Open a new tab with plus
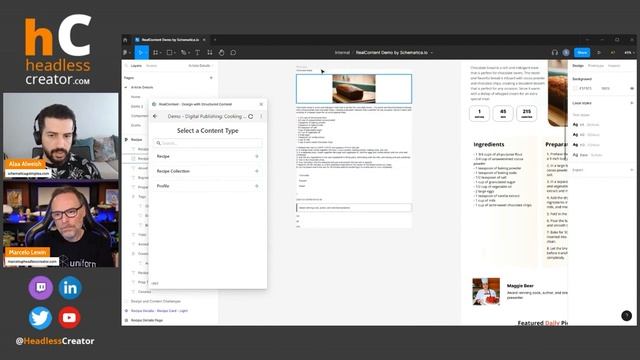The image size is (640, 360). coord(215,40)
